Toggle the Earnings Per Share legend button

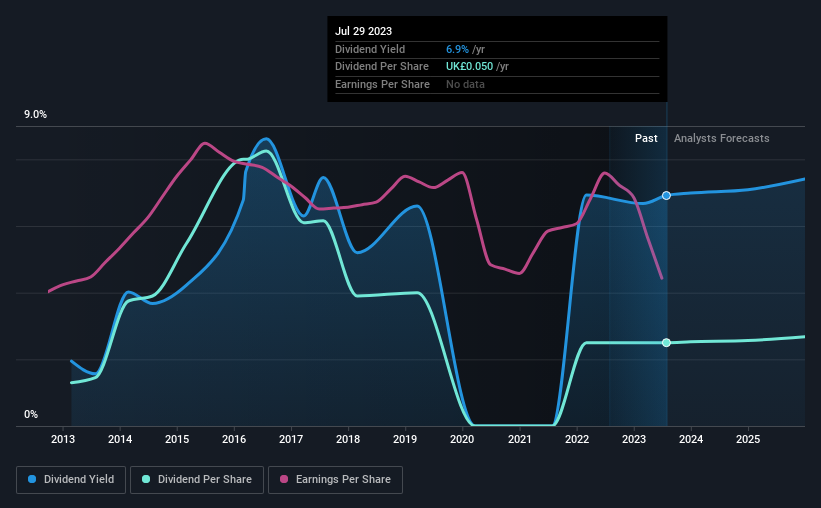click(x=335, y=480)
